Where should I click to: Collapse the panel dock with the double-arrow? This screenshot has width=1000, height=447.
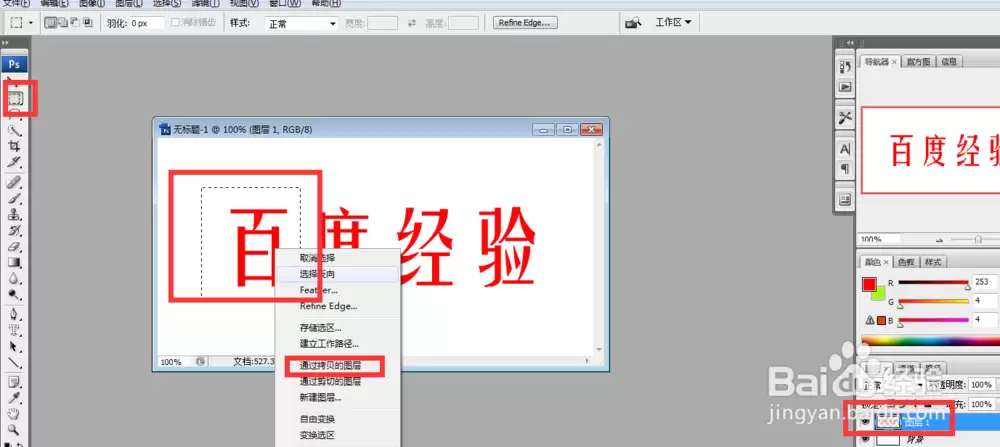click(849, 43)
